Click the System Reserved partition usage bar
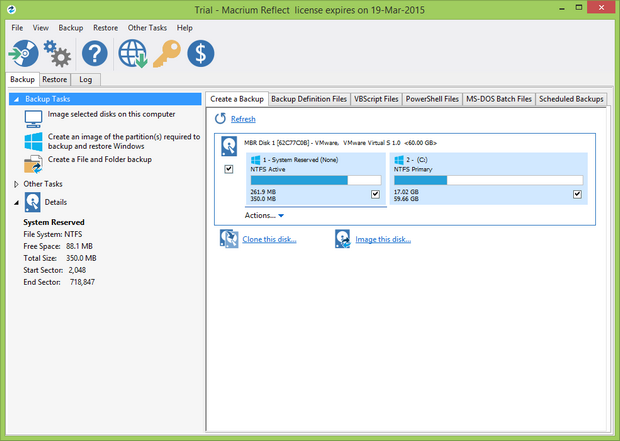 [x=316, y=180]
